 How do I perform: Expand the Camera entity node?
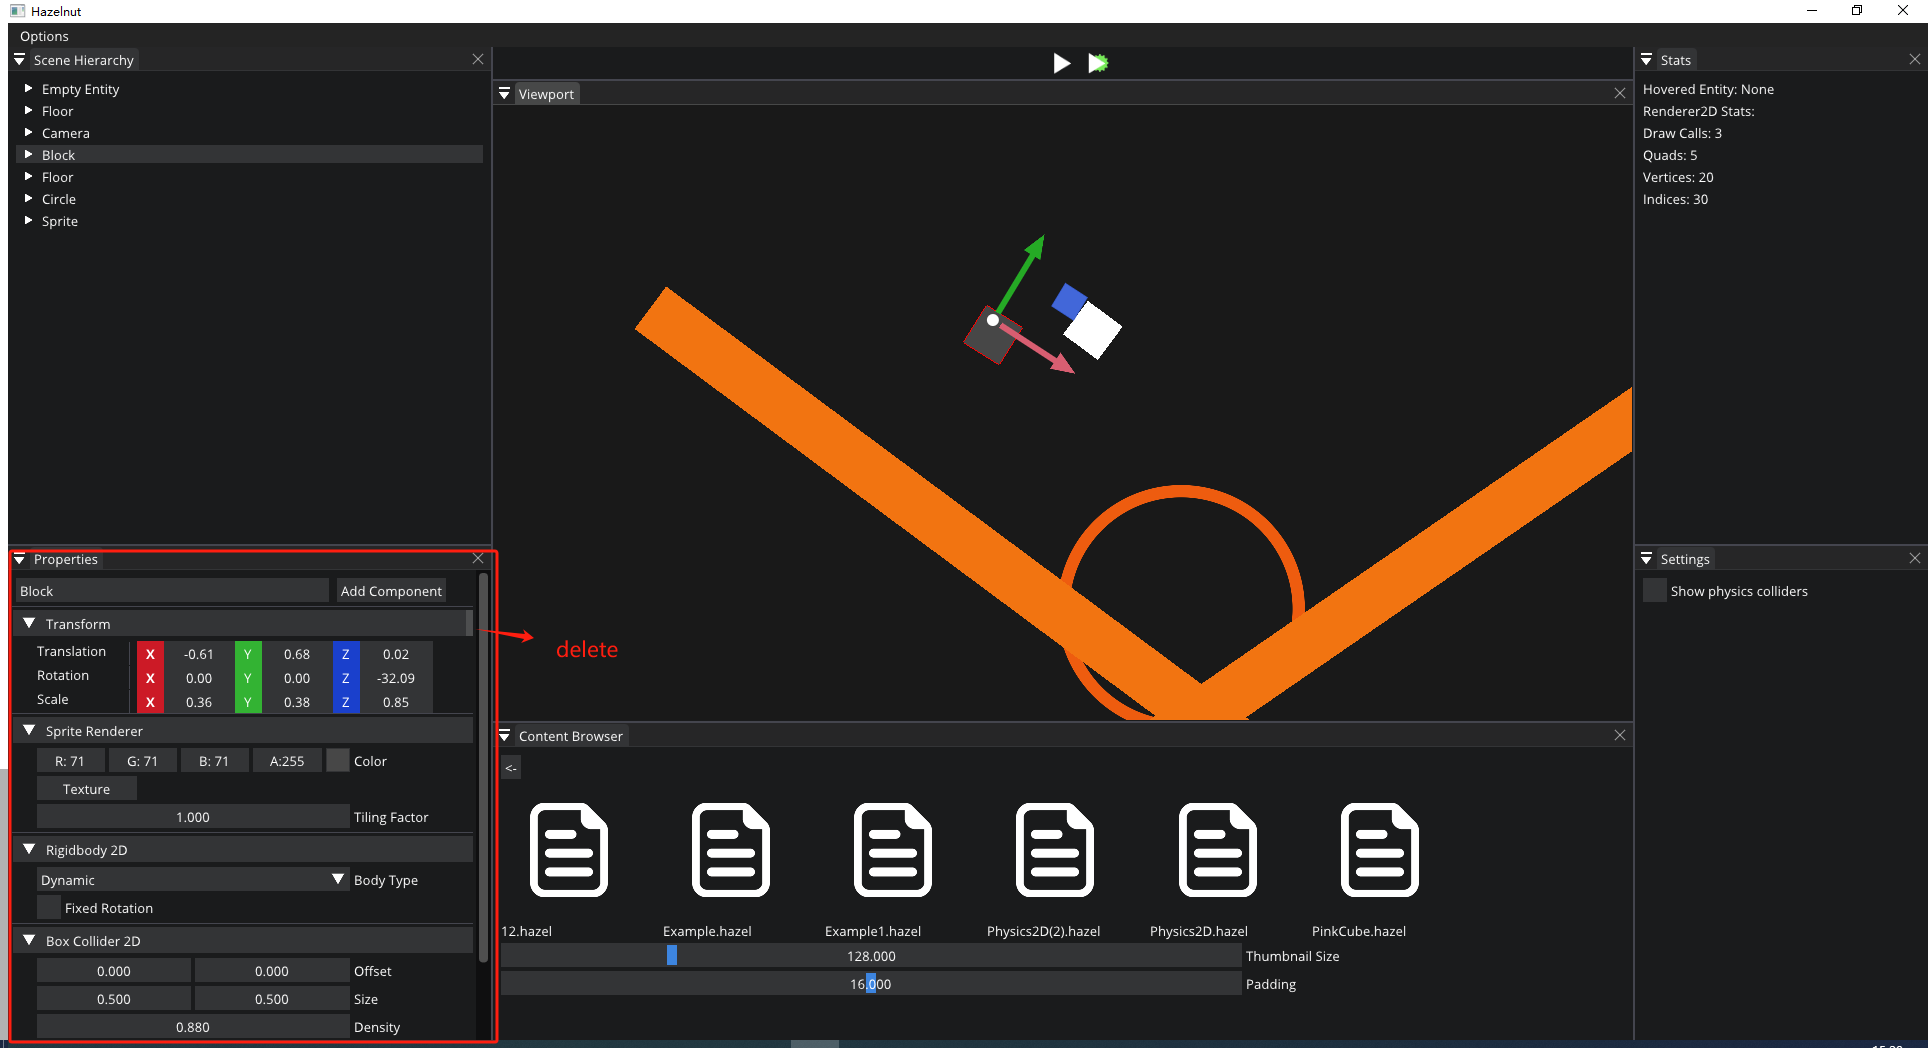coord(28,133)
